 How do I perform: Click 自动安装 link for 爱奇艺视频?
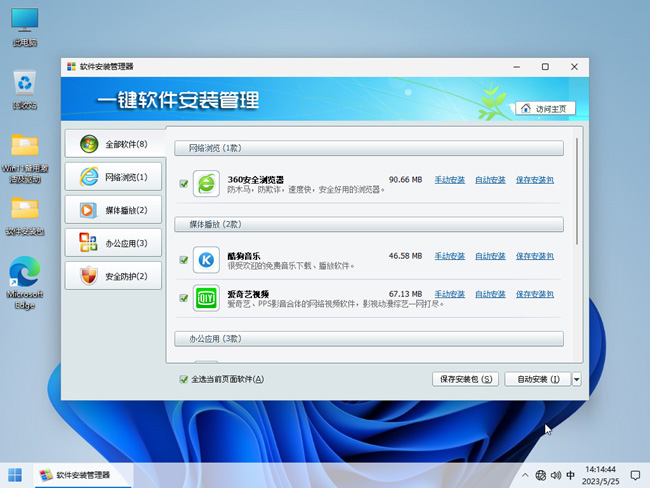[x=490, y=294]
